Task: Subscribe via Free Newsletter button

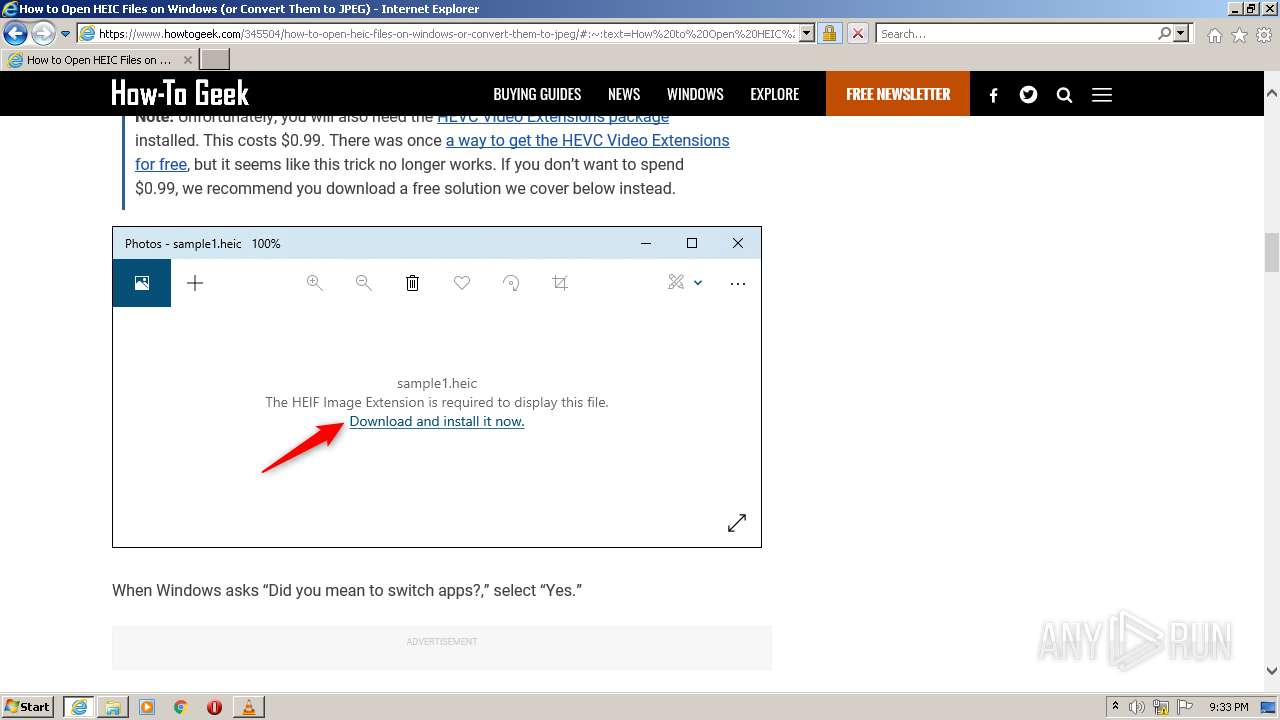Action: (898, 94)
